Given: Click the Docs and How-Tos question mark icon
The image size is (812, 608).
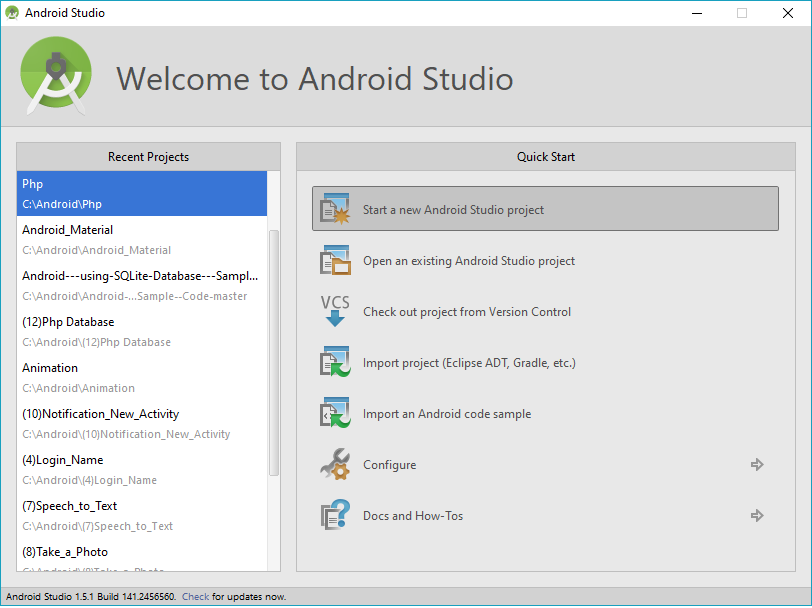Looking at the screenshot, I should tap(335, 515).
